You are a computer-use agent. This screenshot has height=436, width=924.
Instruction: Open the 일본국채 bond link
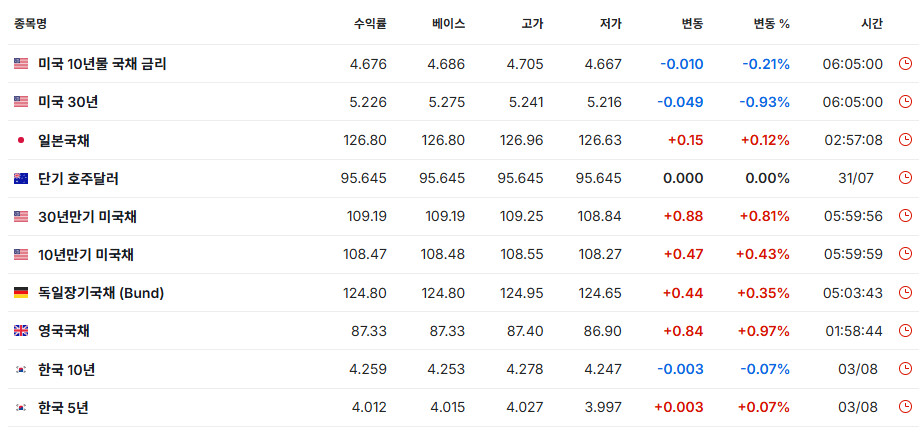pyautogui.click(x=64, y=140)
